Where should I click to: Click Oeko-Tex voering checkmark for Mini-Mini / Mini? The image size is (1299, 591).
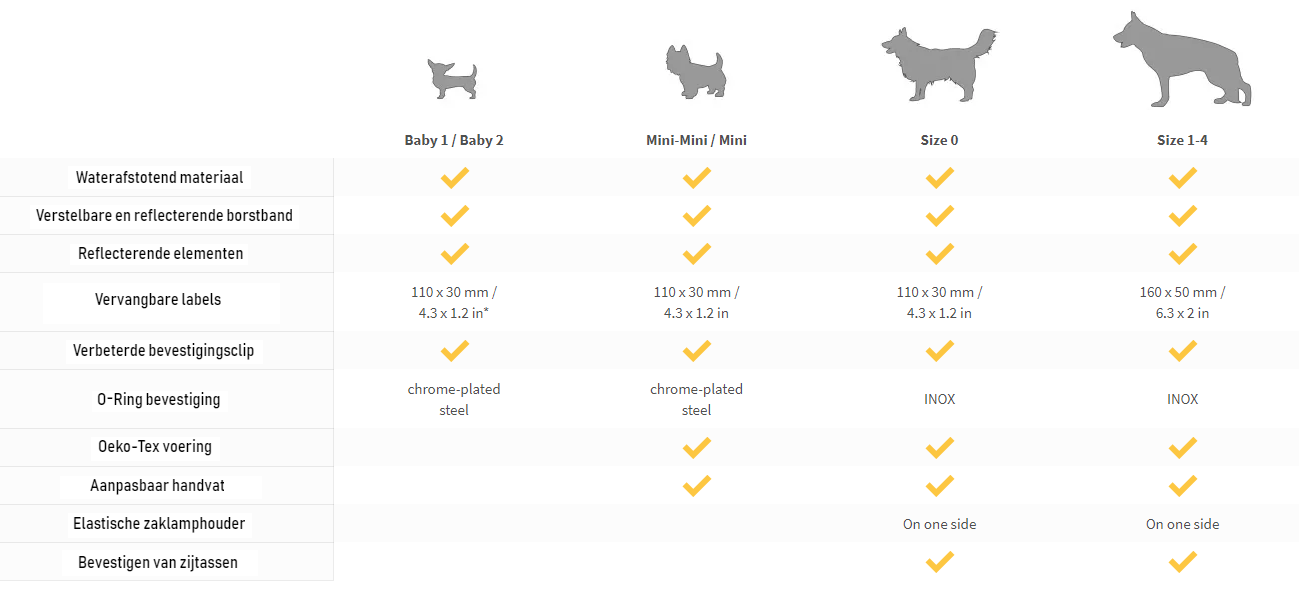[696, 447]
